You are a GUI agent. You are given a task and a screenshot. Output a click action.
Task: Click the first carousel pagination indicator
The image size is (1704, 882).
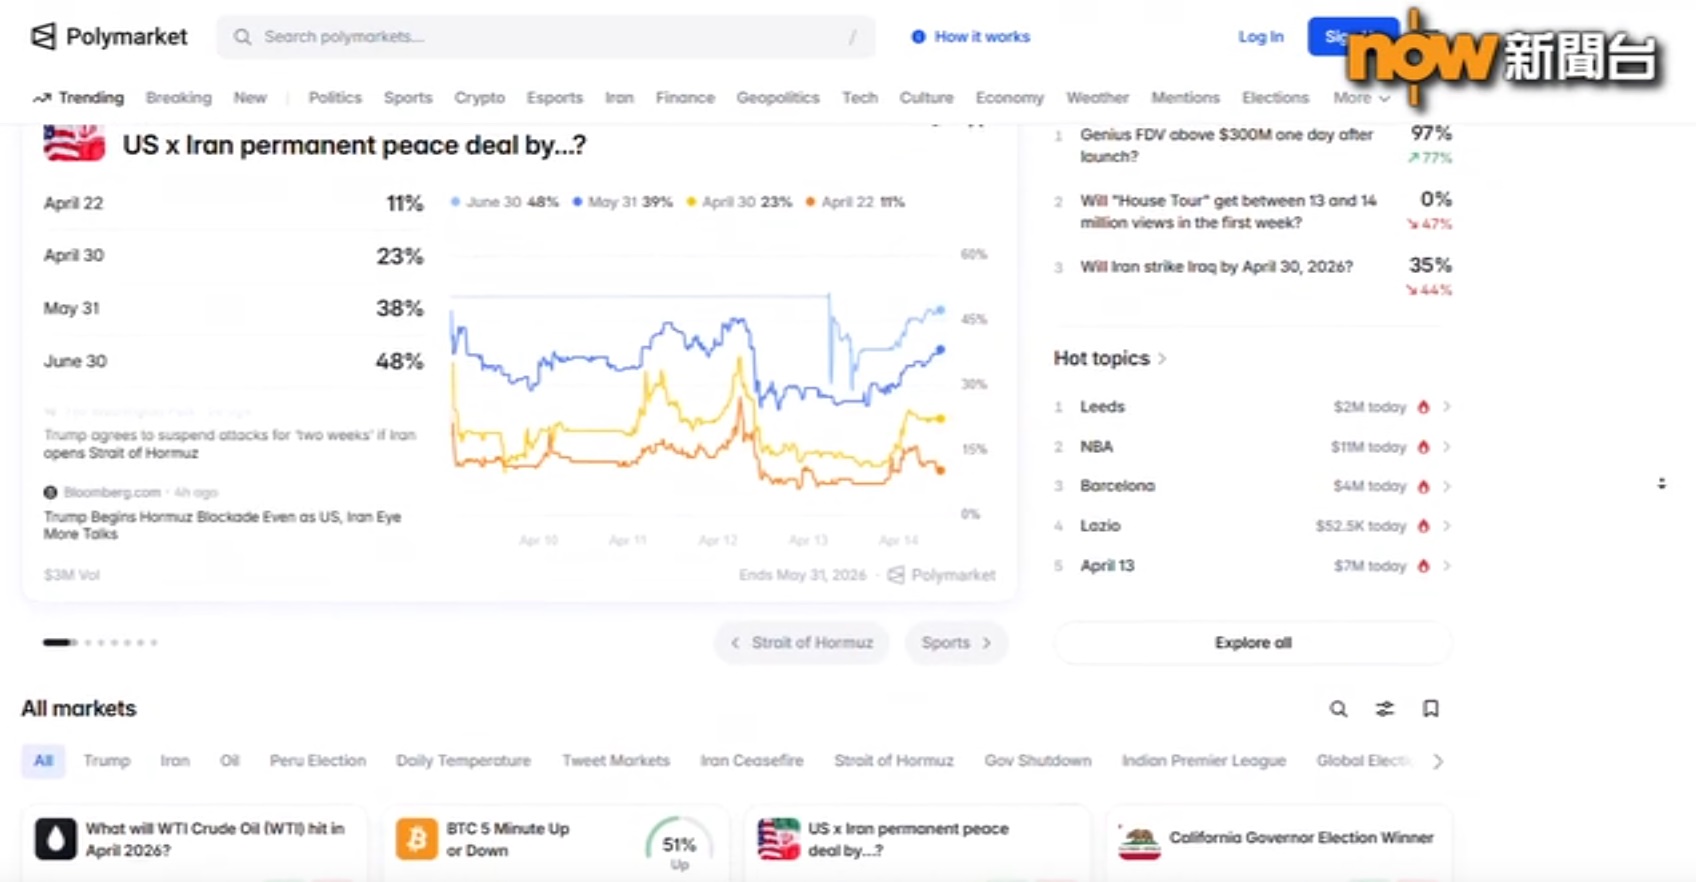(58, 643)
